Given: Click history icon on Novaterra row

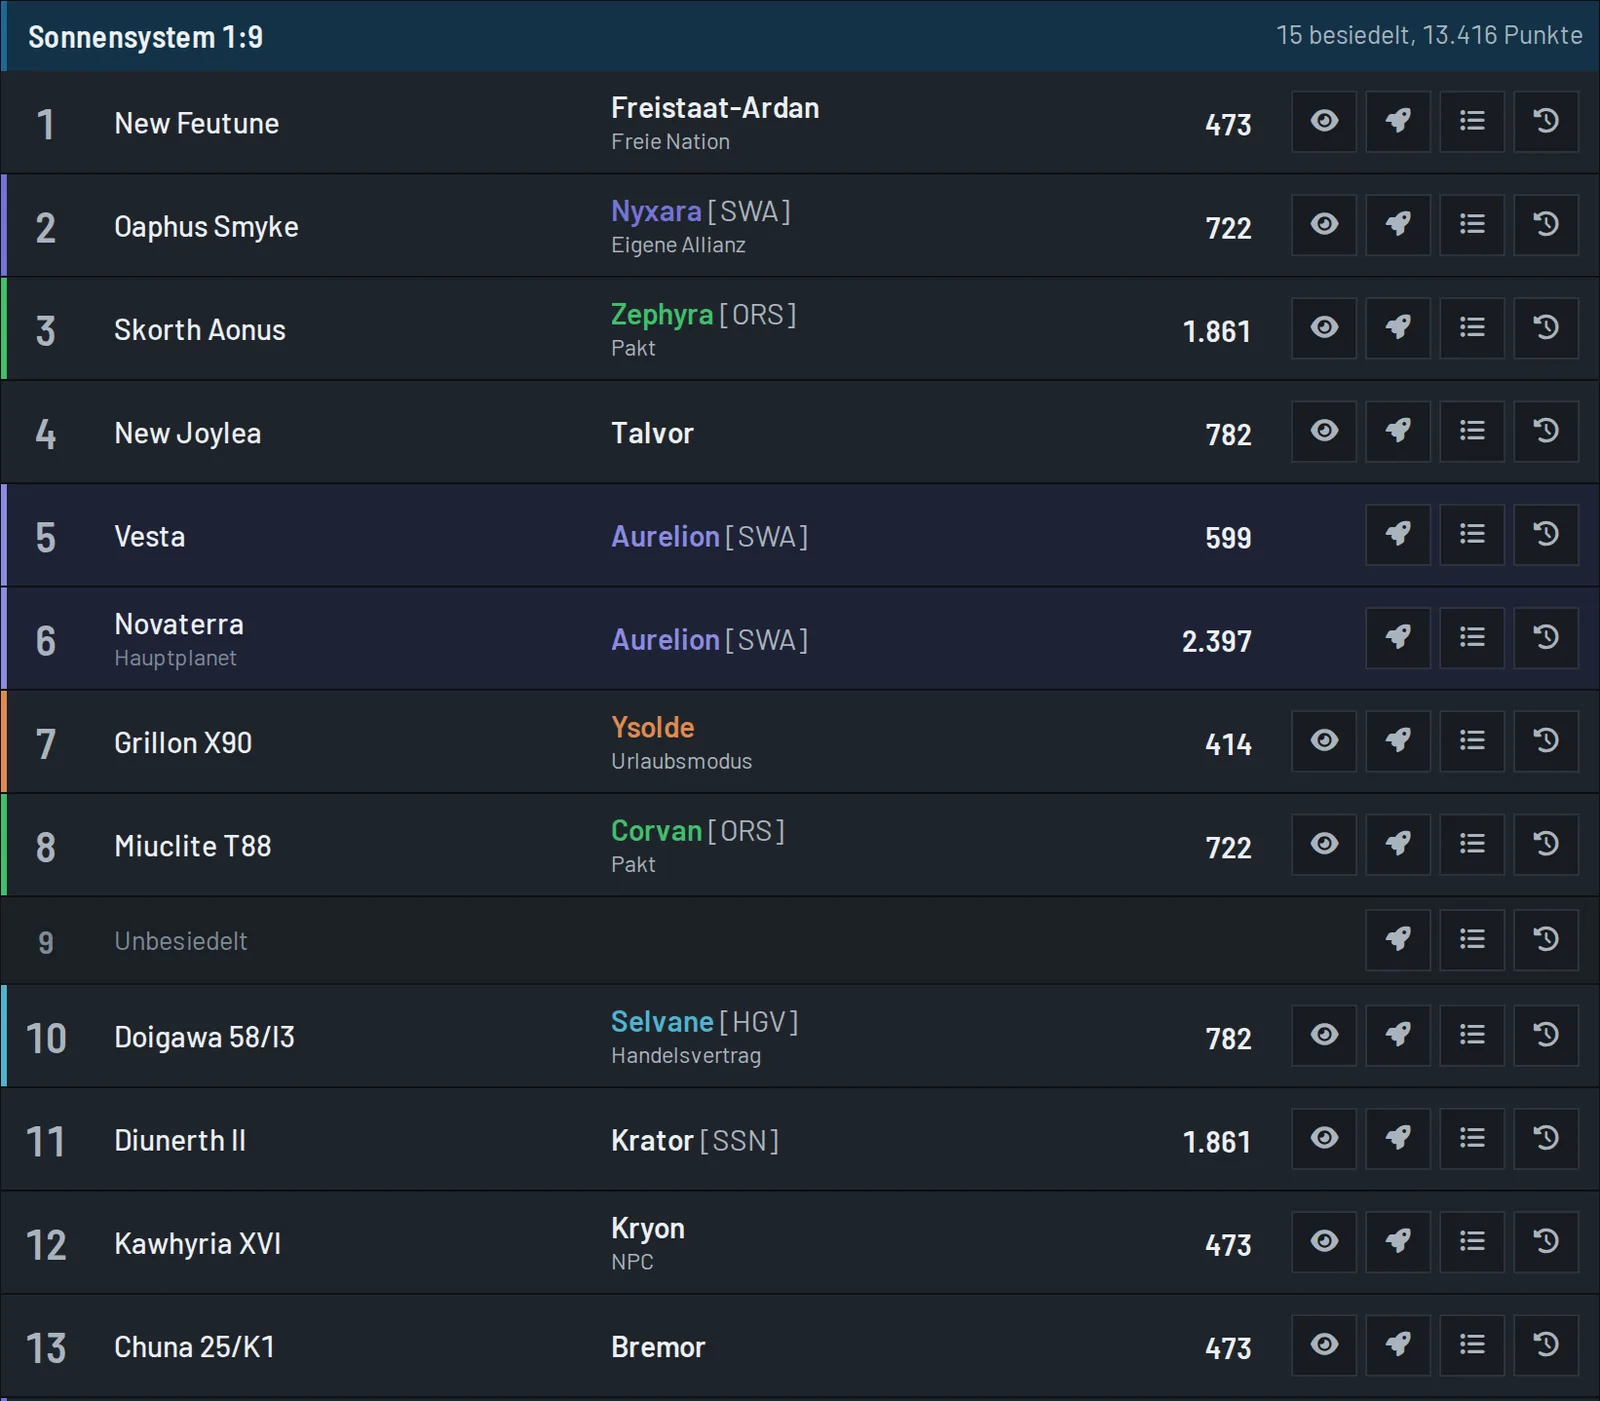Looking at the screenshot, I should click(1546, 637).
